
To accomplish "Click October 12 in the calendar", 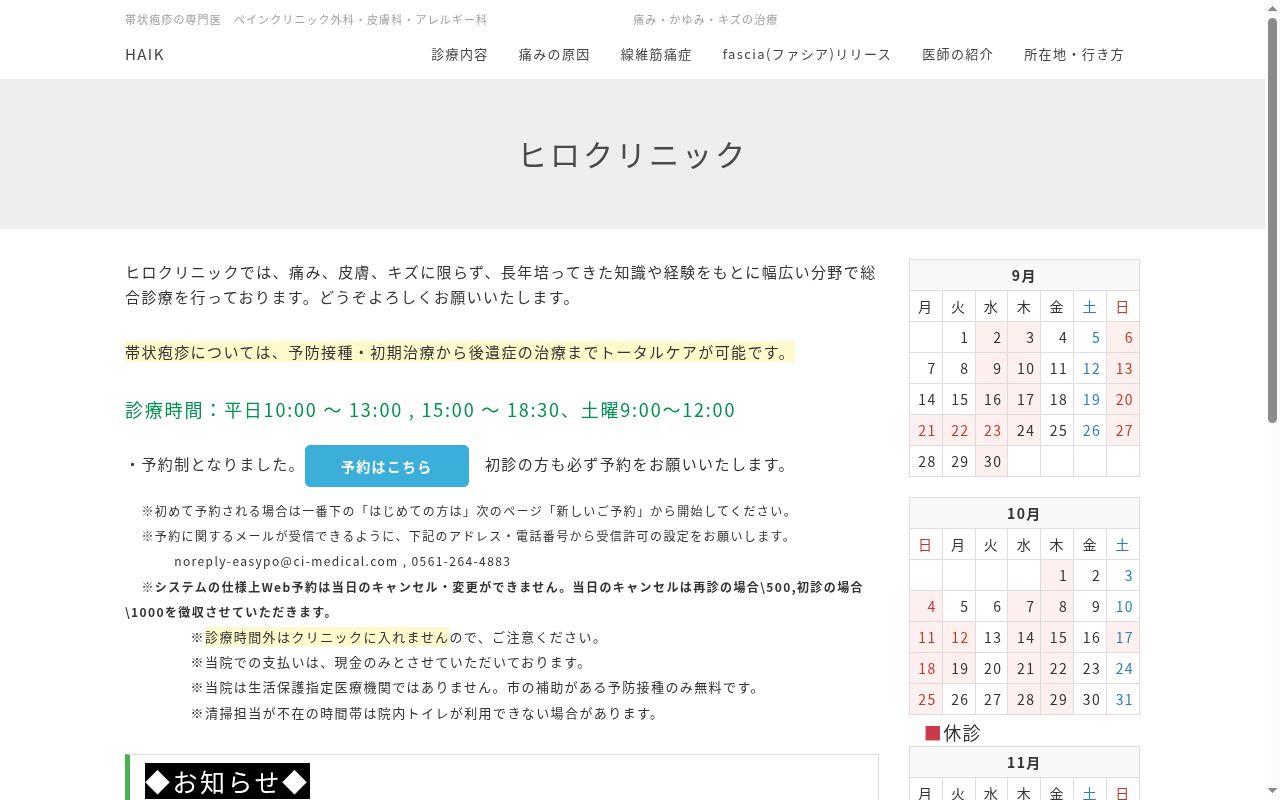I will tap(959, 637).
